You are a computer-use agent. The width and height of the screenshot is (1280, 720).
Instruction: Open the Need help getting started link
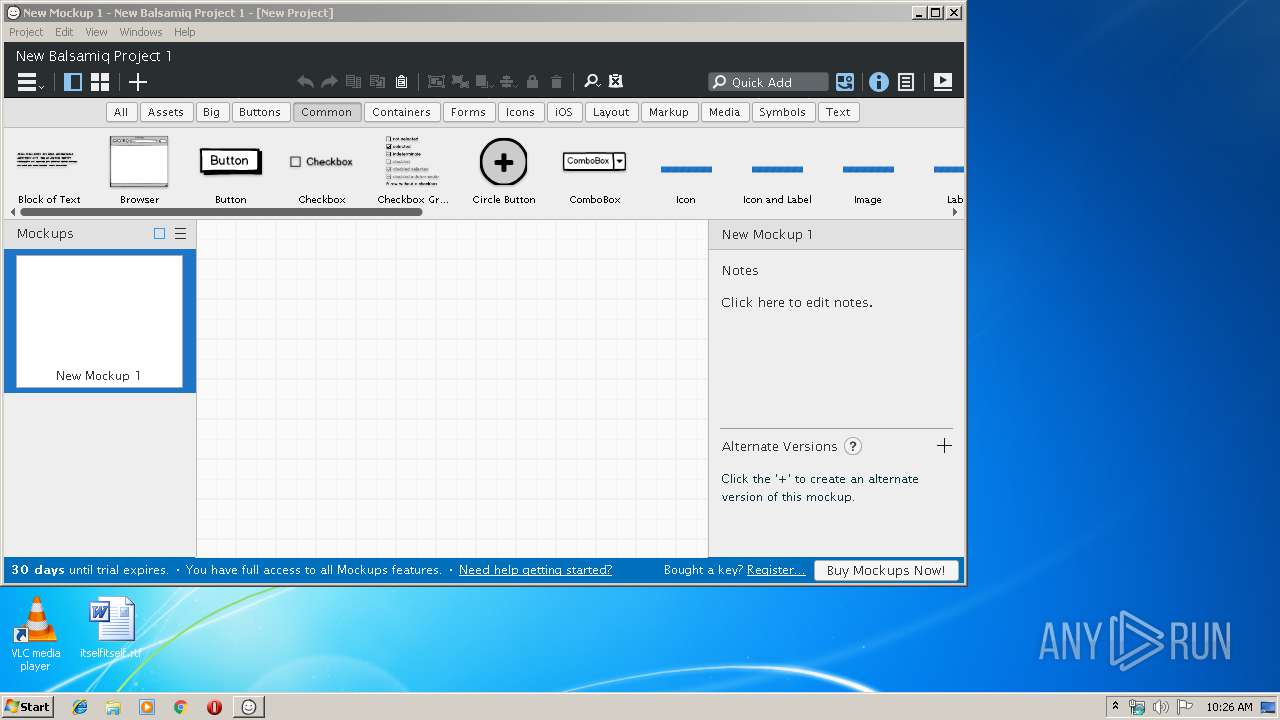coord(535,570)
